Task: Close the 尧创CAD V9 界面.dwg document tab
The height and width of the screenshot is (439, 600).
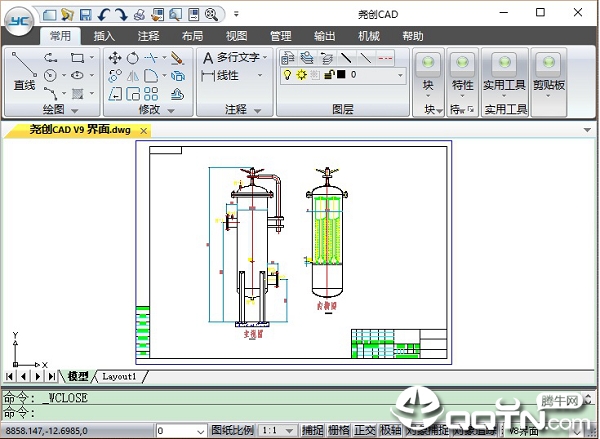Action: click(x=143, y=131)
